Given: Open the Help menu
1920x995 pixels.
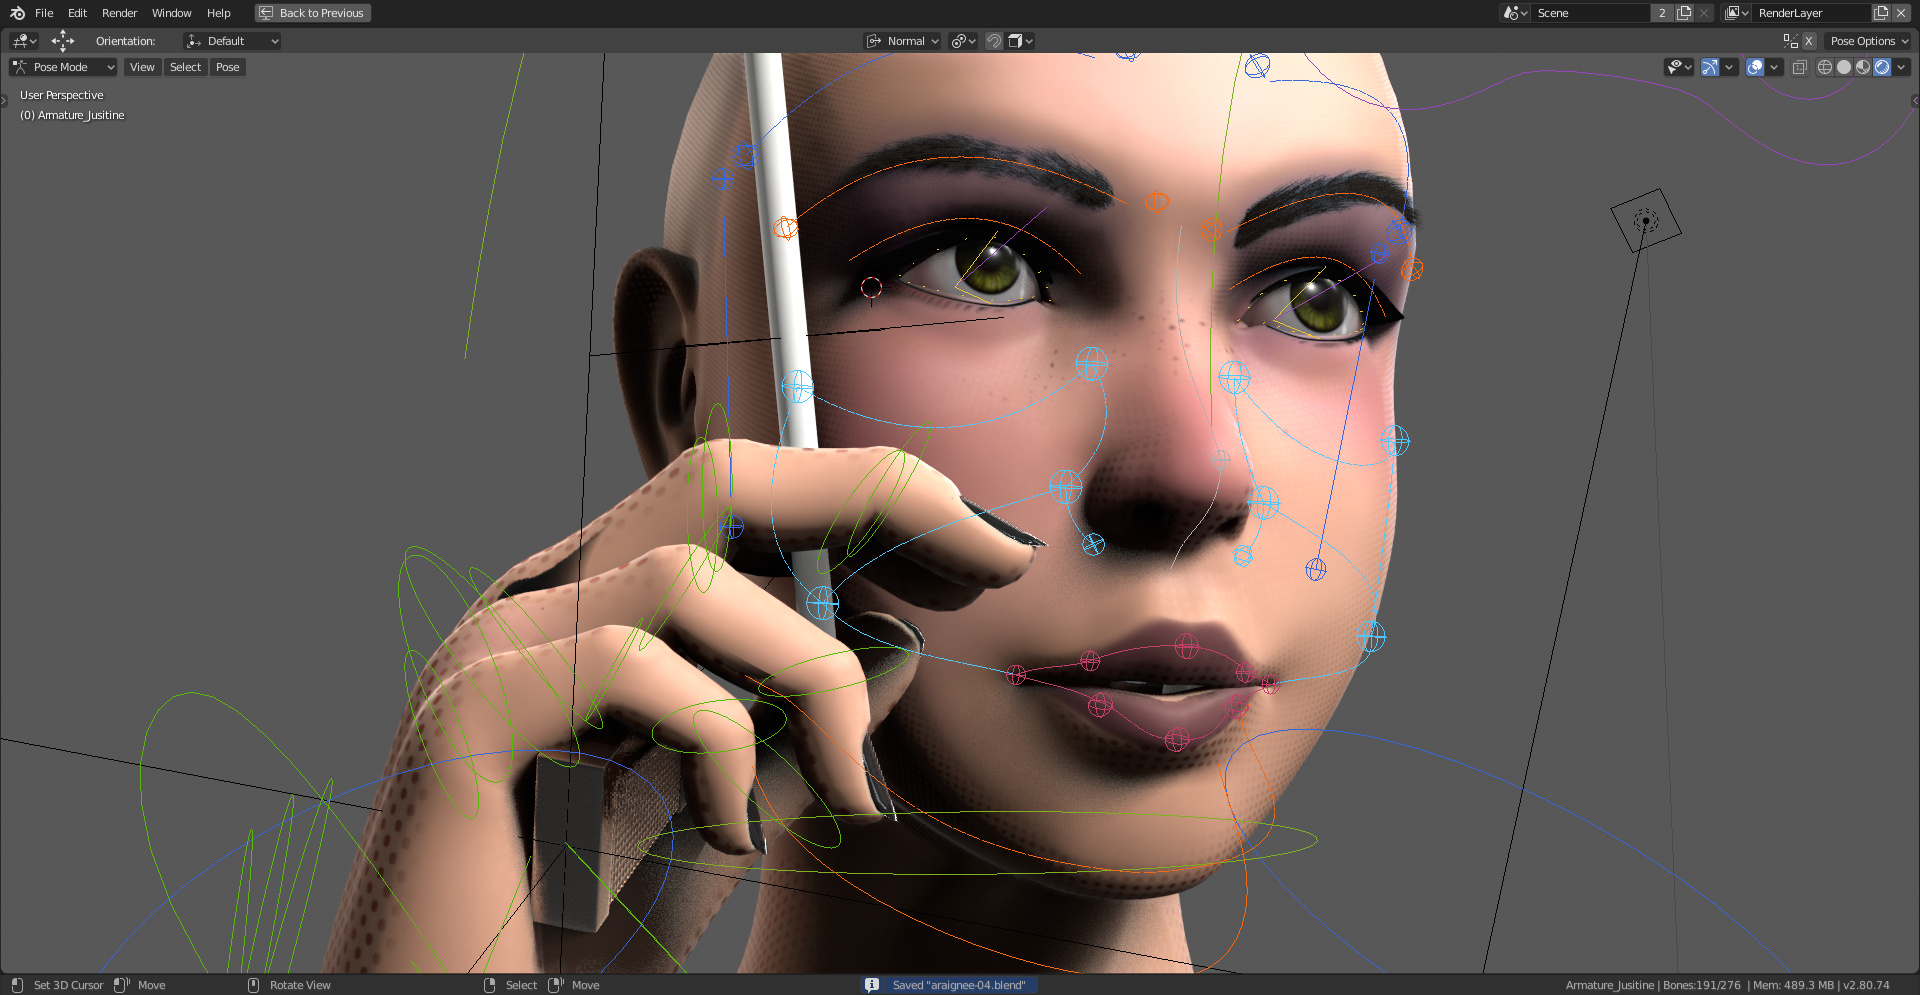Looking at the screenshot, I should 219,13.
